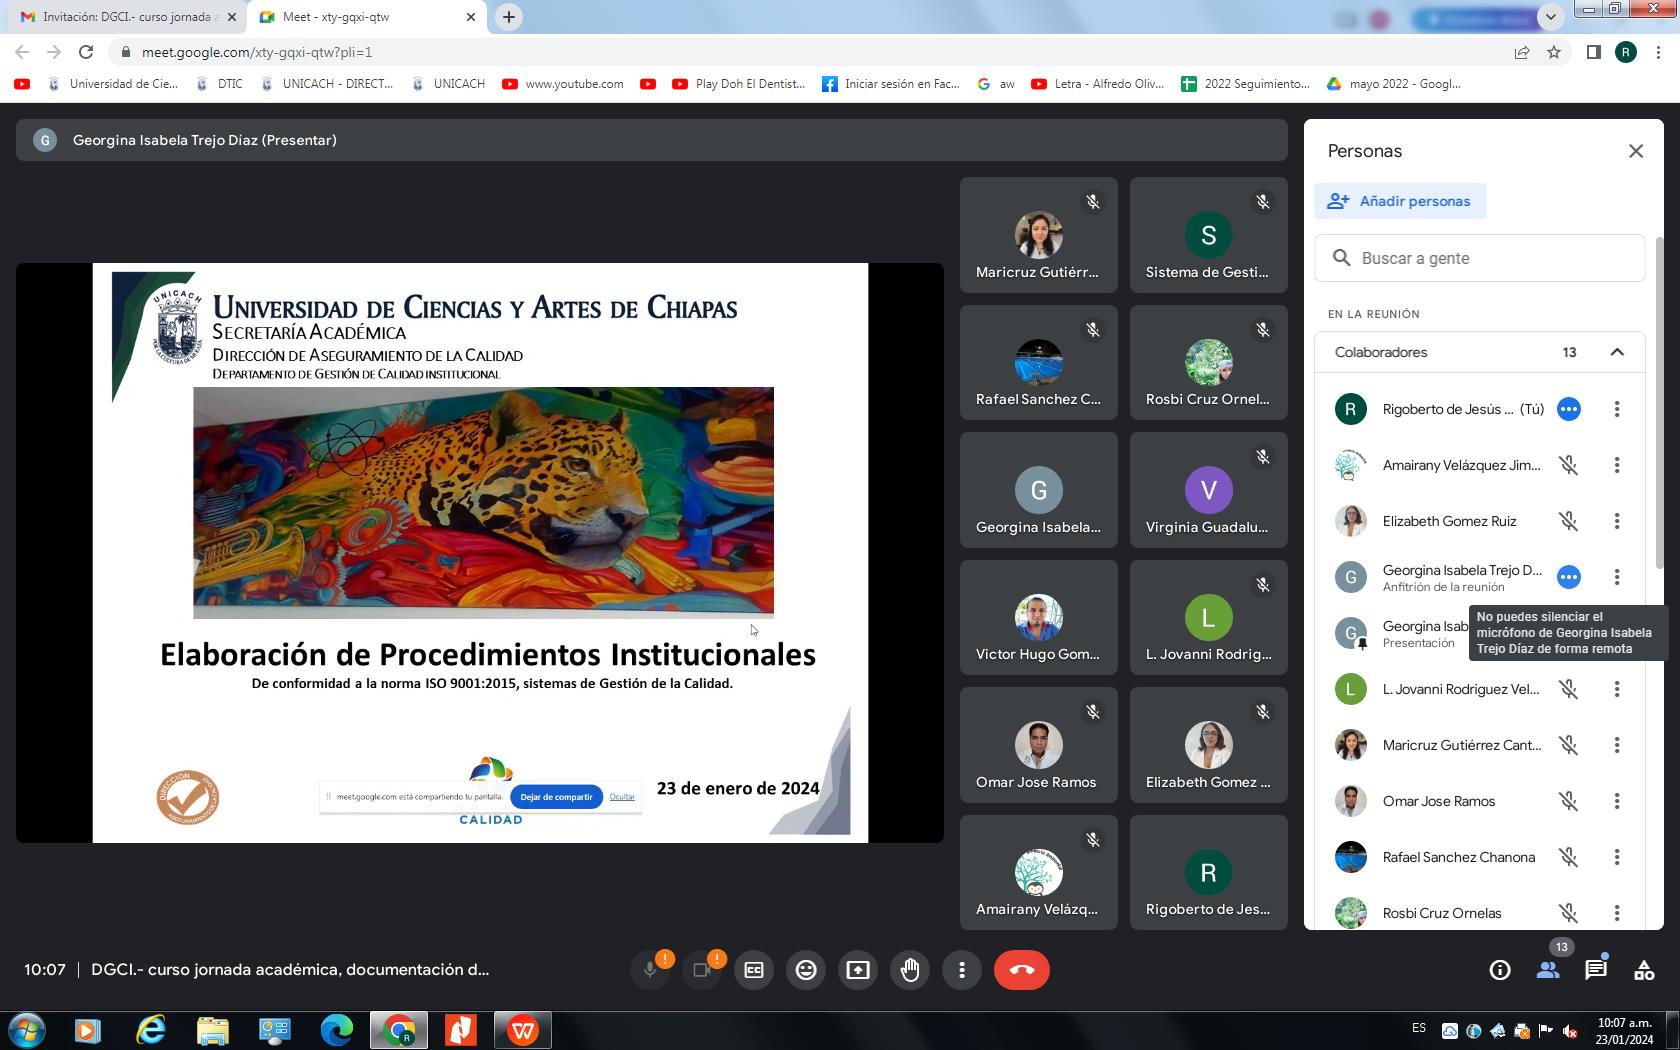
Task: Collapse the Colaboradores list
Action: (x=1617, y=352)
